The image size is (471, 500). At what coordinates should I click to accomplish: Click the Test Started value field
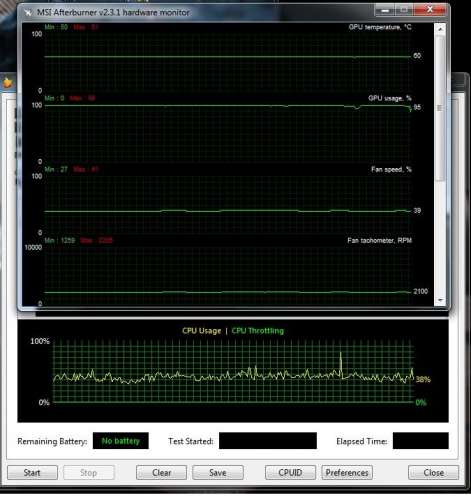pos(268,441)
